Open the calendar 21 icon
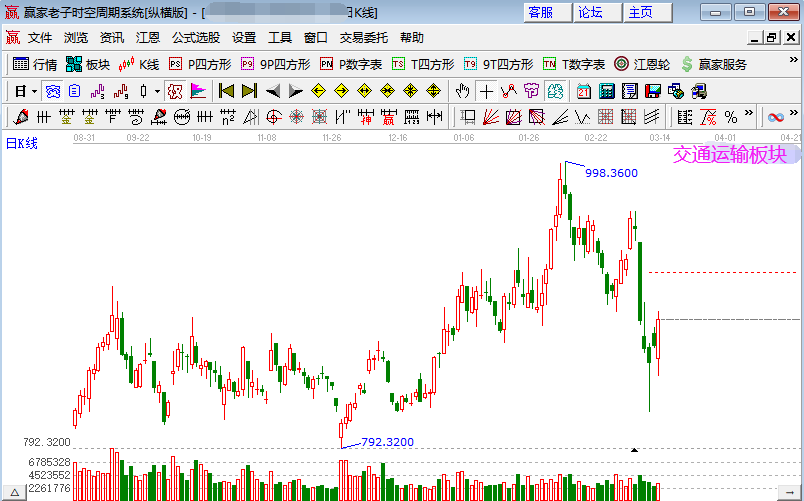Image resolution: width=804 pixels, height=501 pixels. 584,91
